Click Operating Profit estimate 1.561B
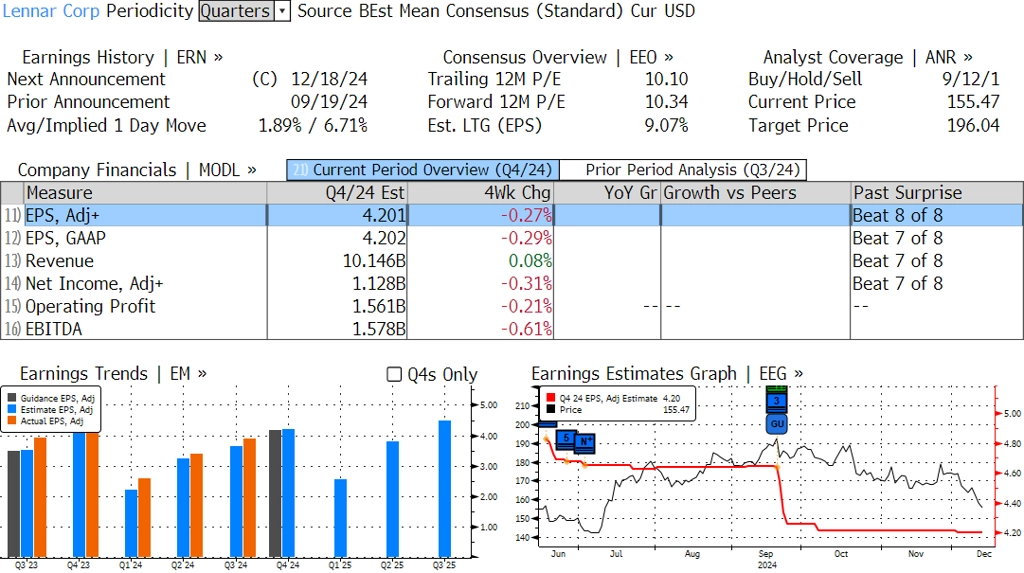 coord(379,306)
